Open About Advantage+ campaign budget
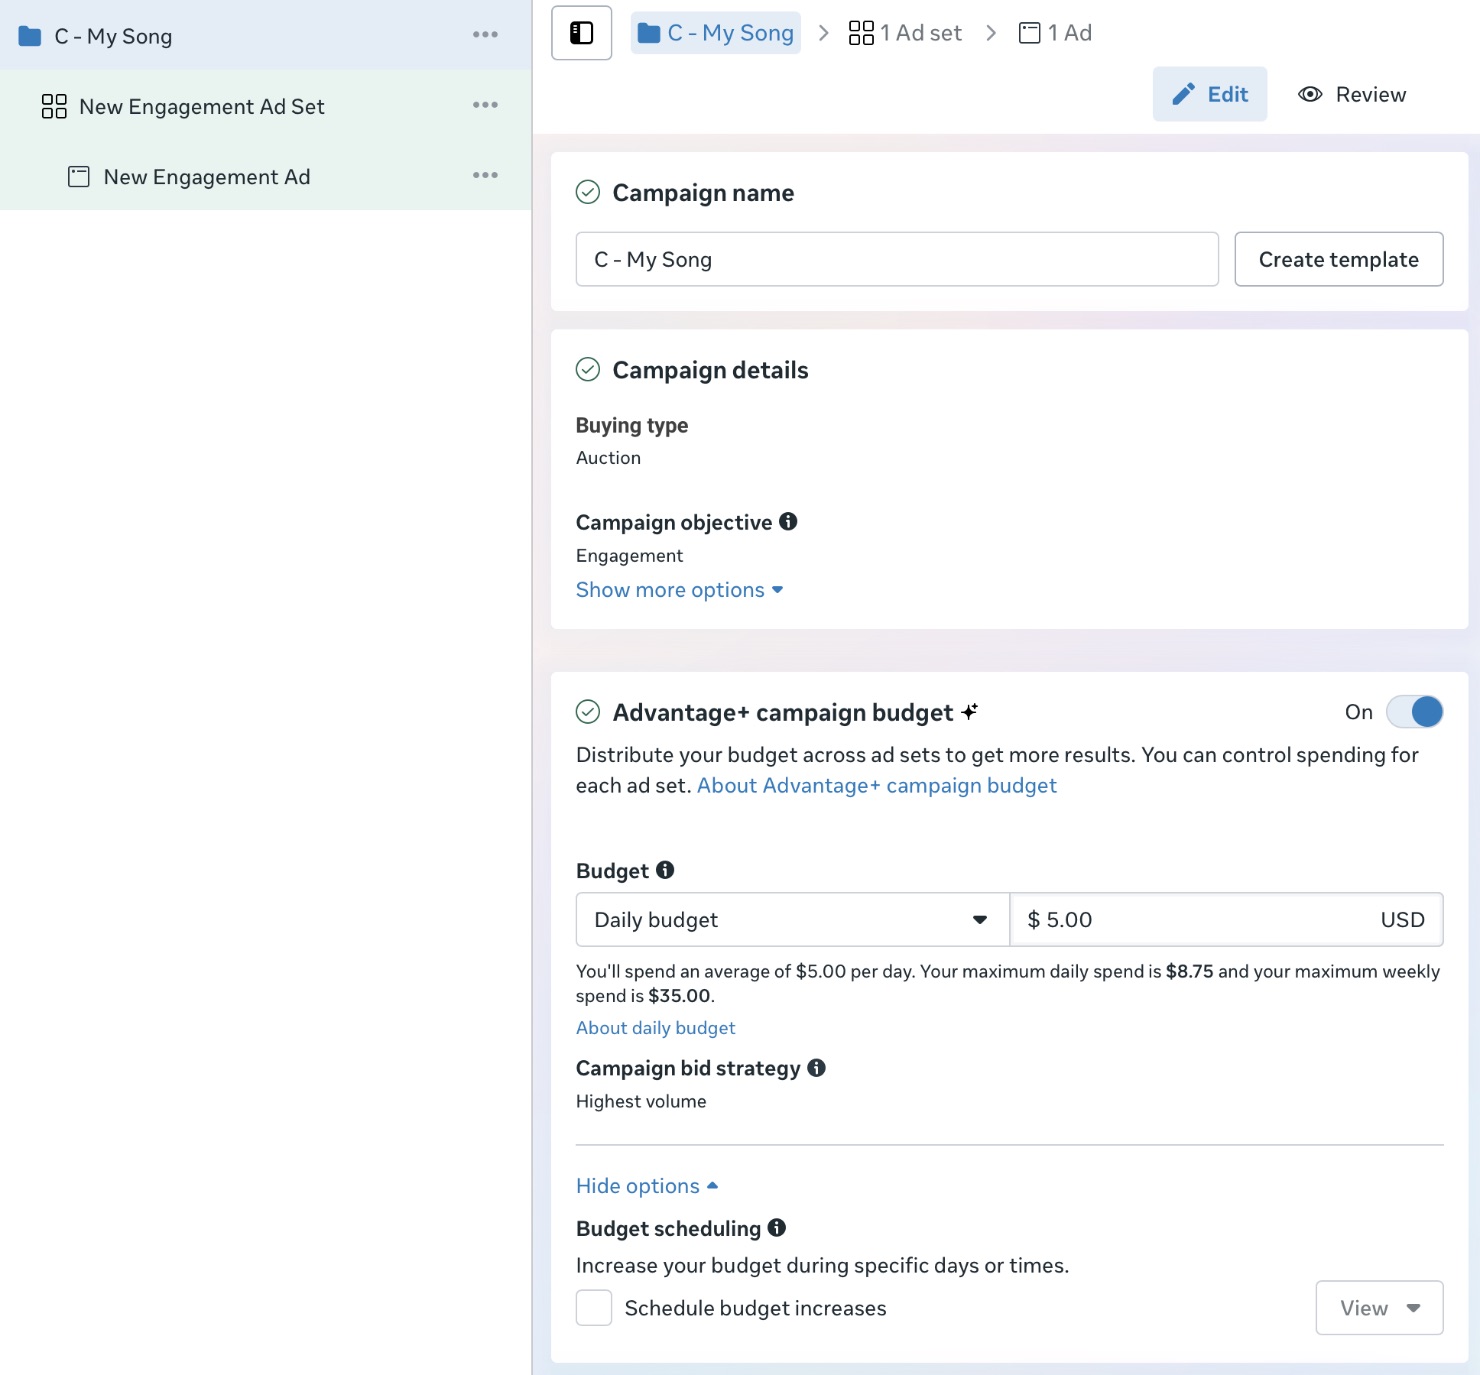This screenshot has width=1480, height=1375. click(x=876, y=785)
